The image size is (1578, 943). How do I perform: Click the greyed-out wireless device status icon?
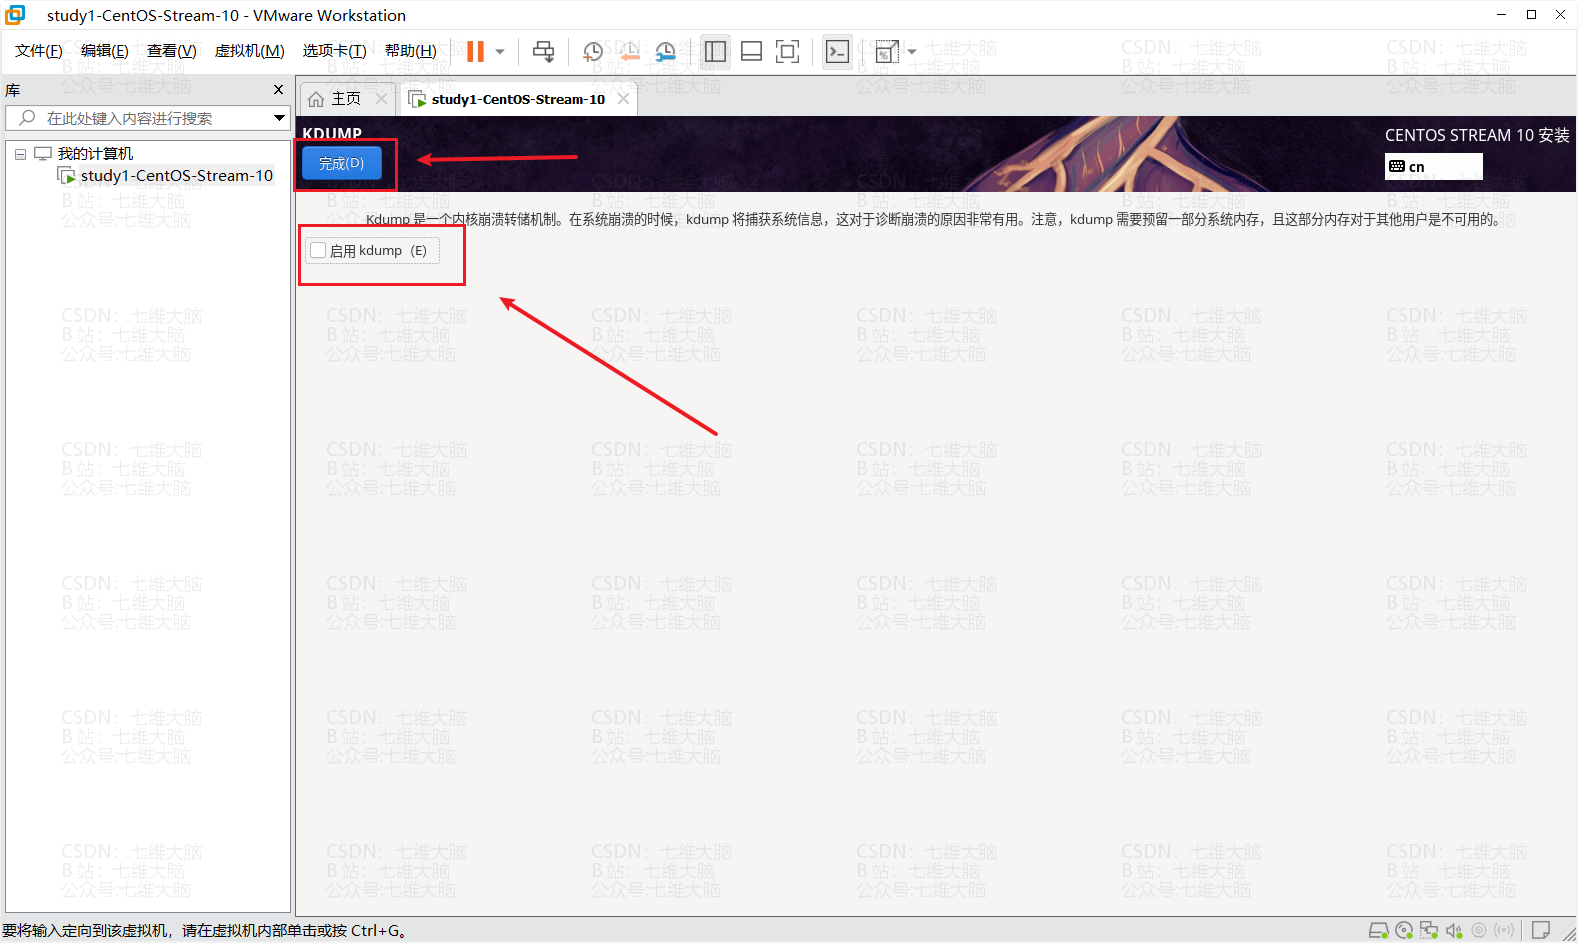coord(1504,930)
